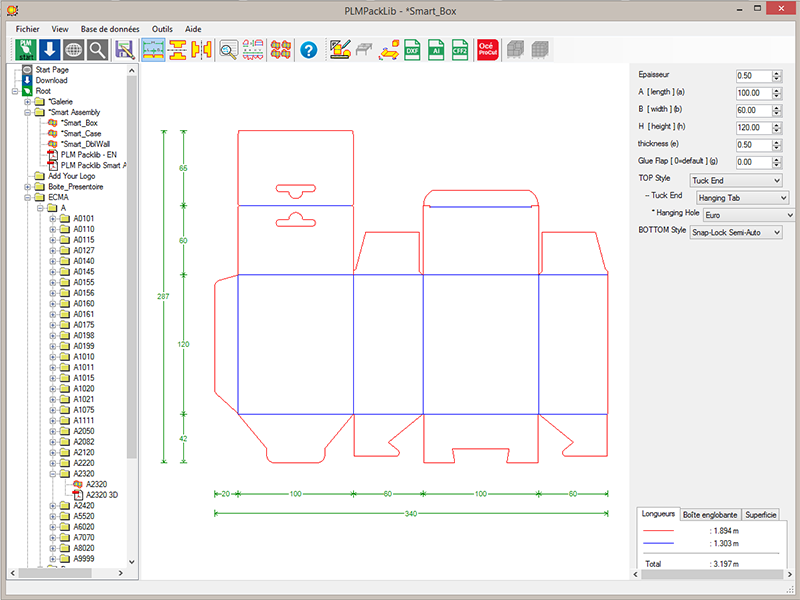Open PLM Packlib - EN document

coord(89,155)
